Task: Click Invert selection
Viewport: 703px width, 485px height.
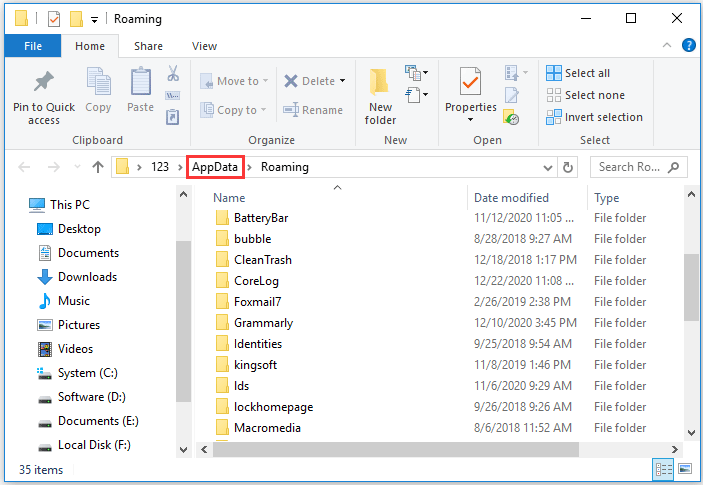Action: coord(594,117)
